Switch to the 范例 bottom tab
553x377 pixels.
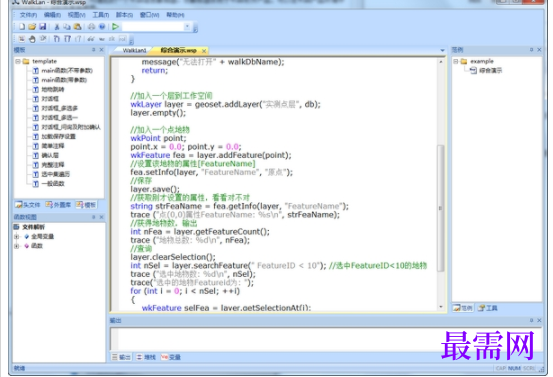click(x=463, y=308)
